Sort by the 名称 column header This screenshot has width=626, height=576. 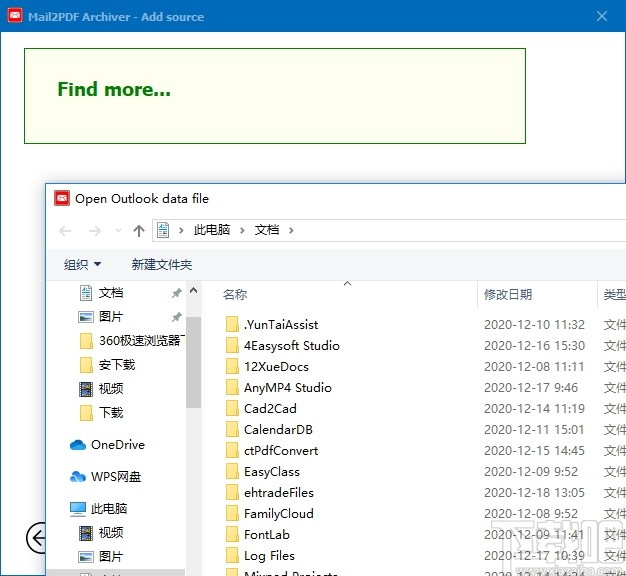[235, 295]
